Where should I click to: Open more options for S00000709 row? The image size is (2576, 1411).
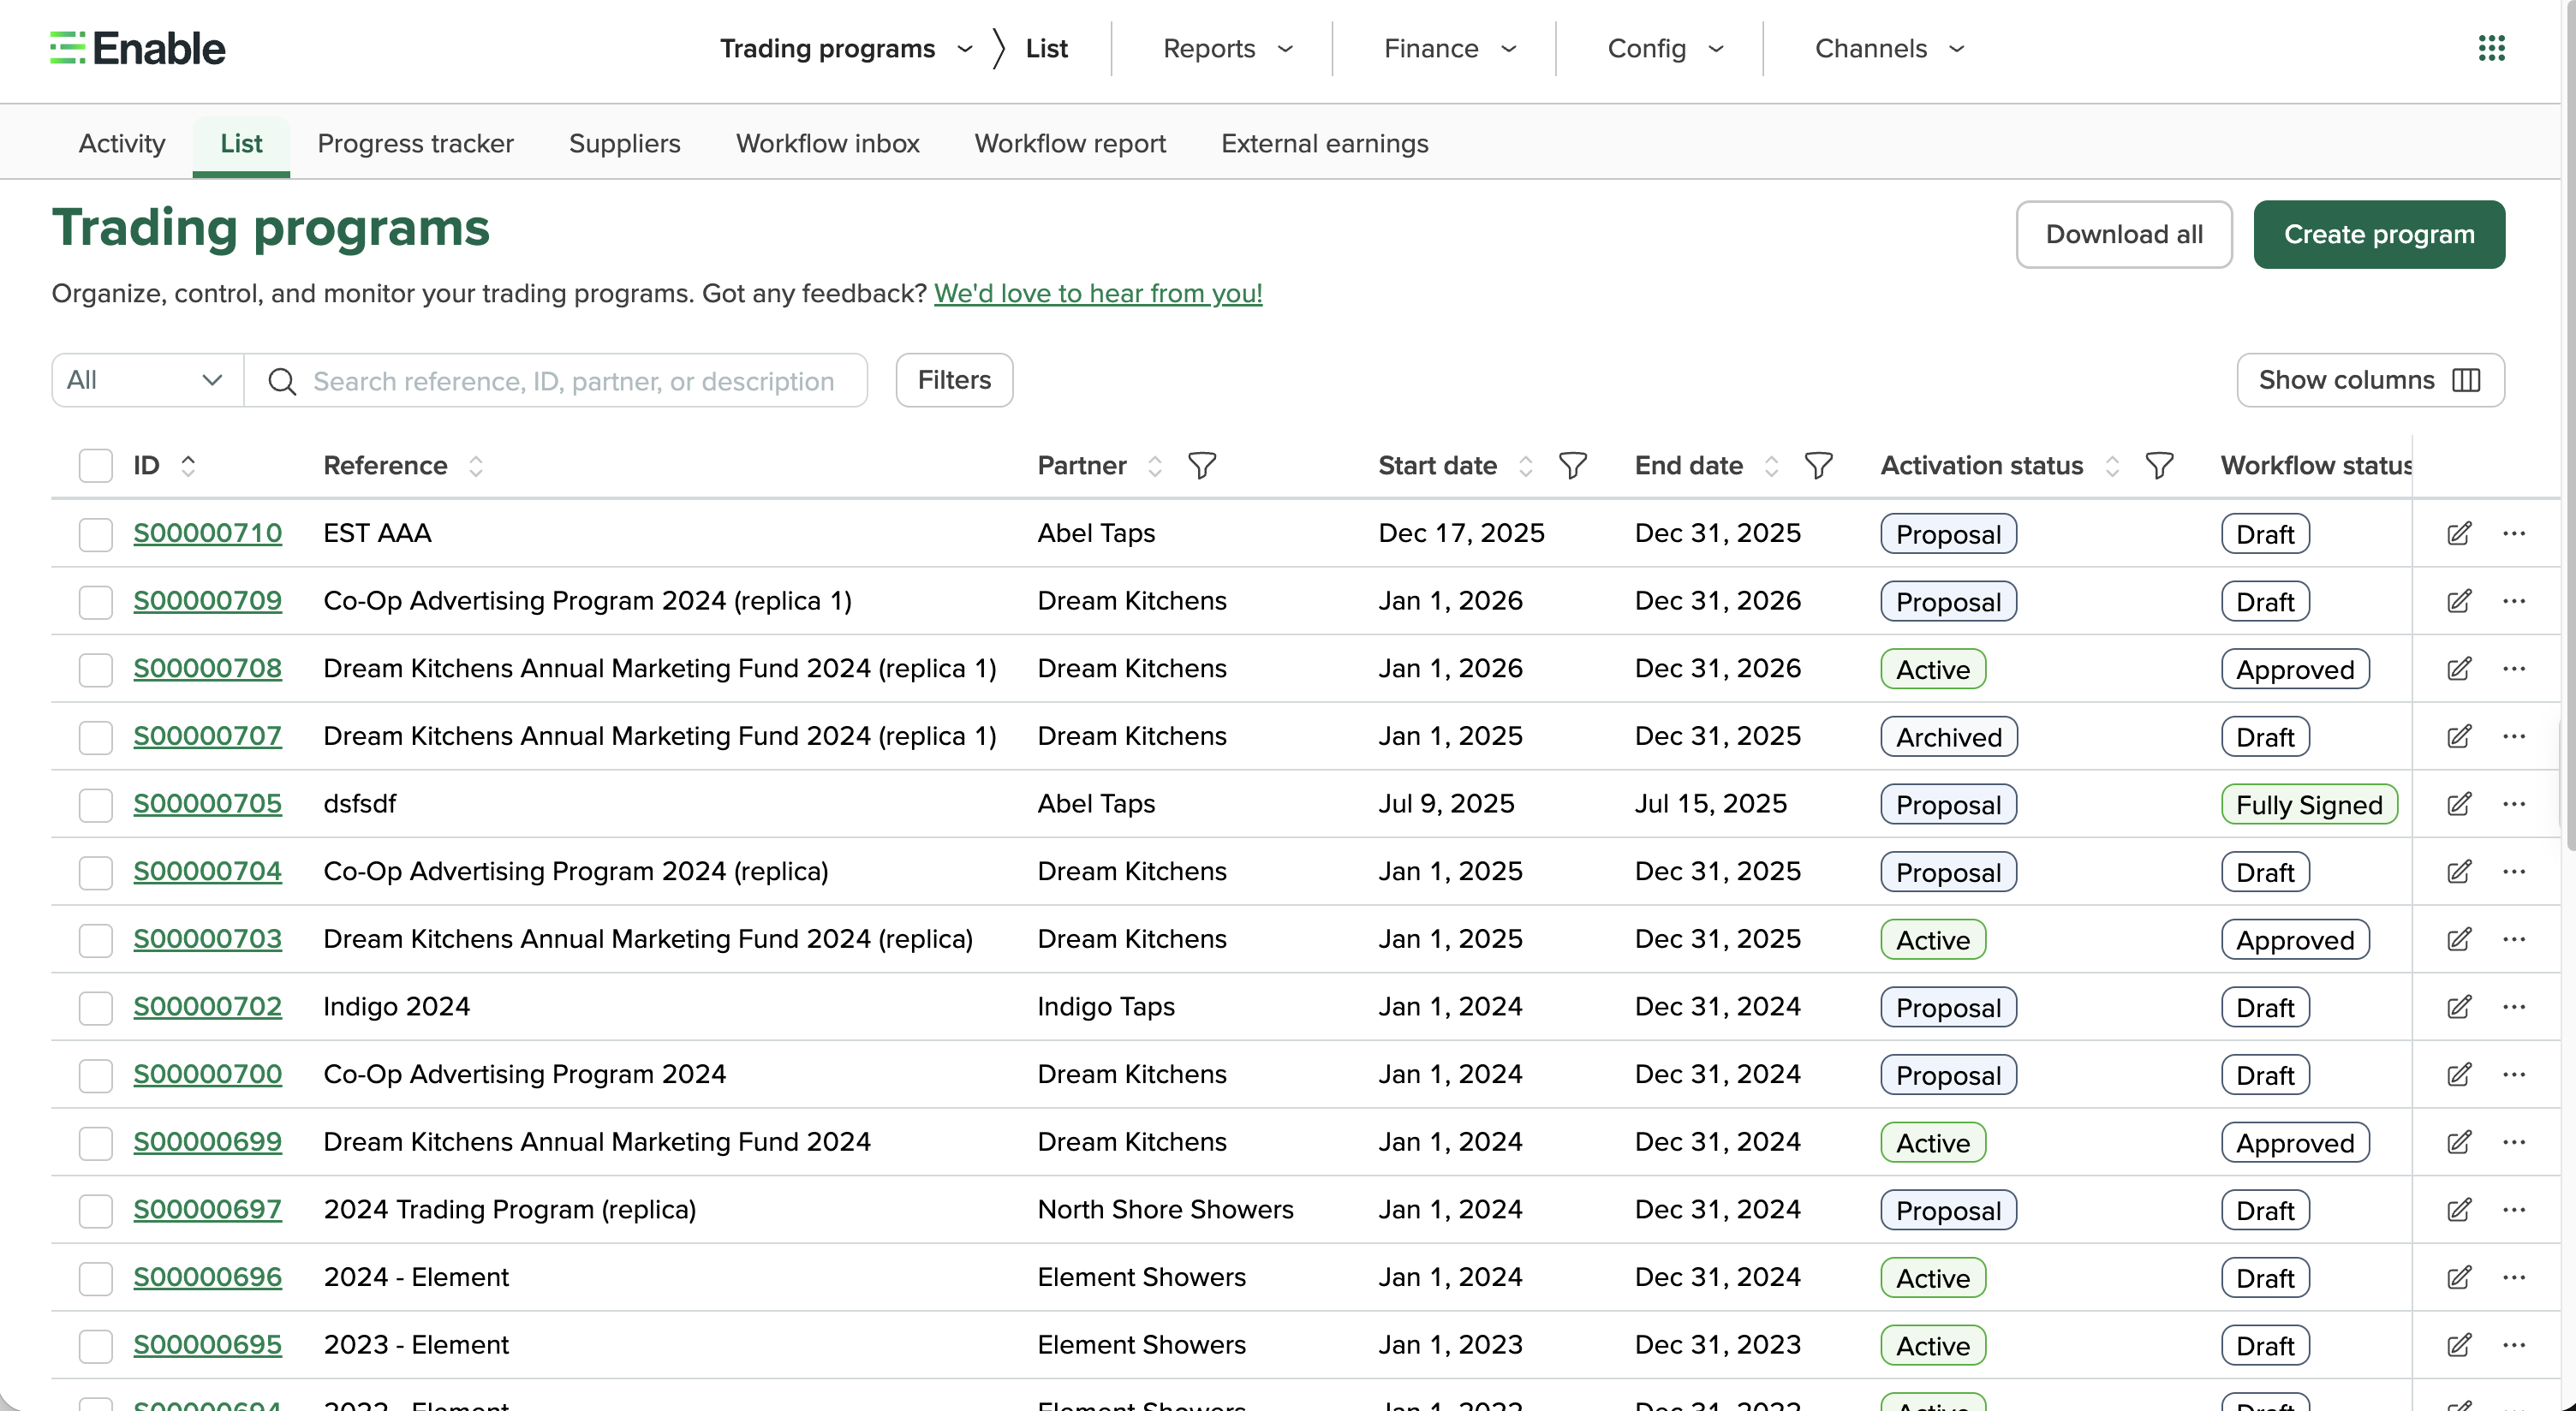click(2514, 601)
